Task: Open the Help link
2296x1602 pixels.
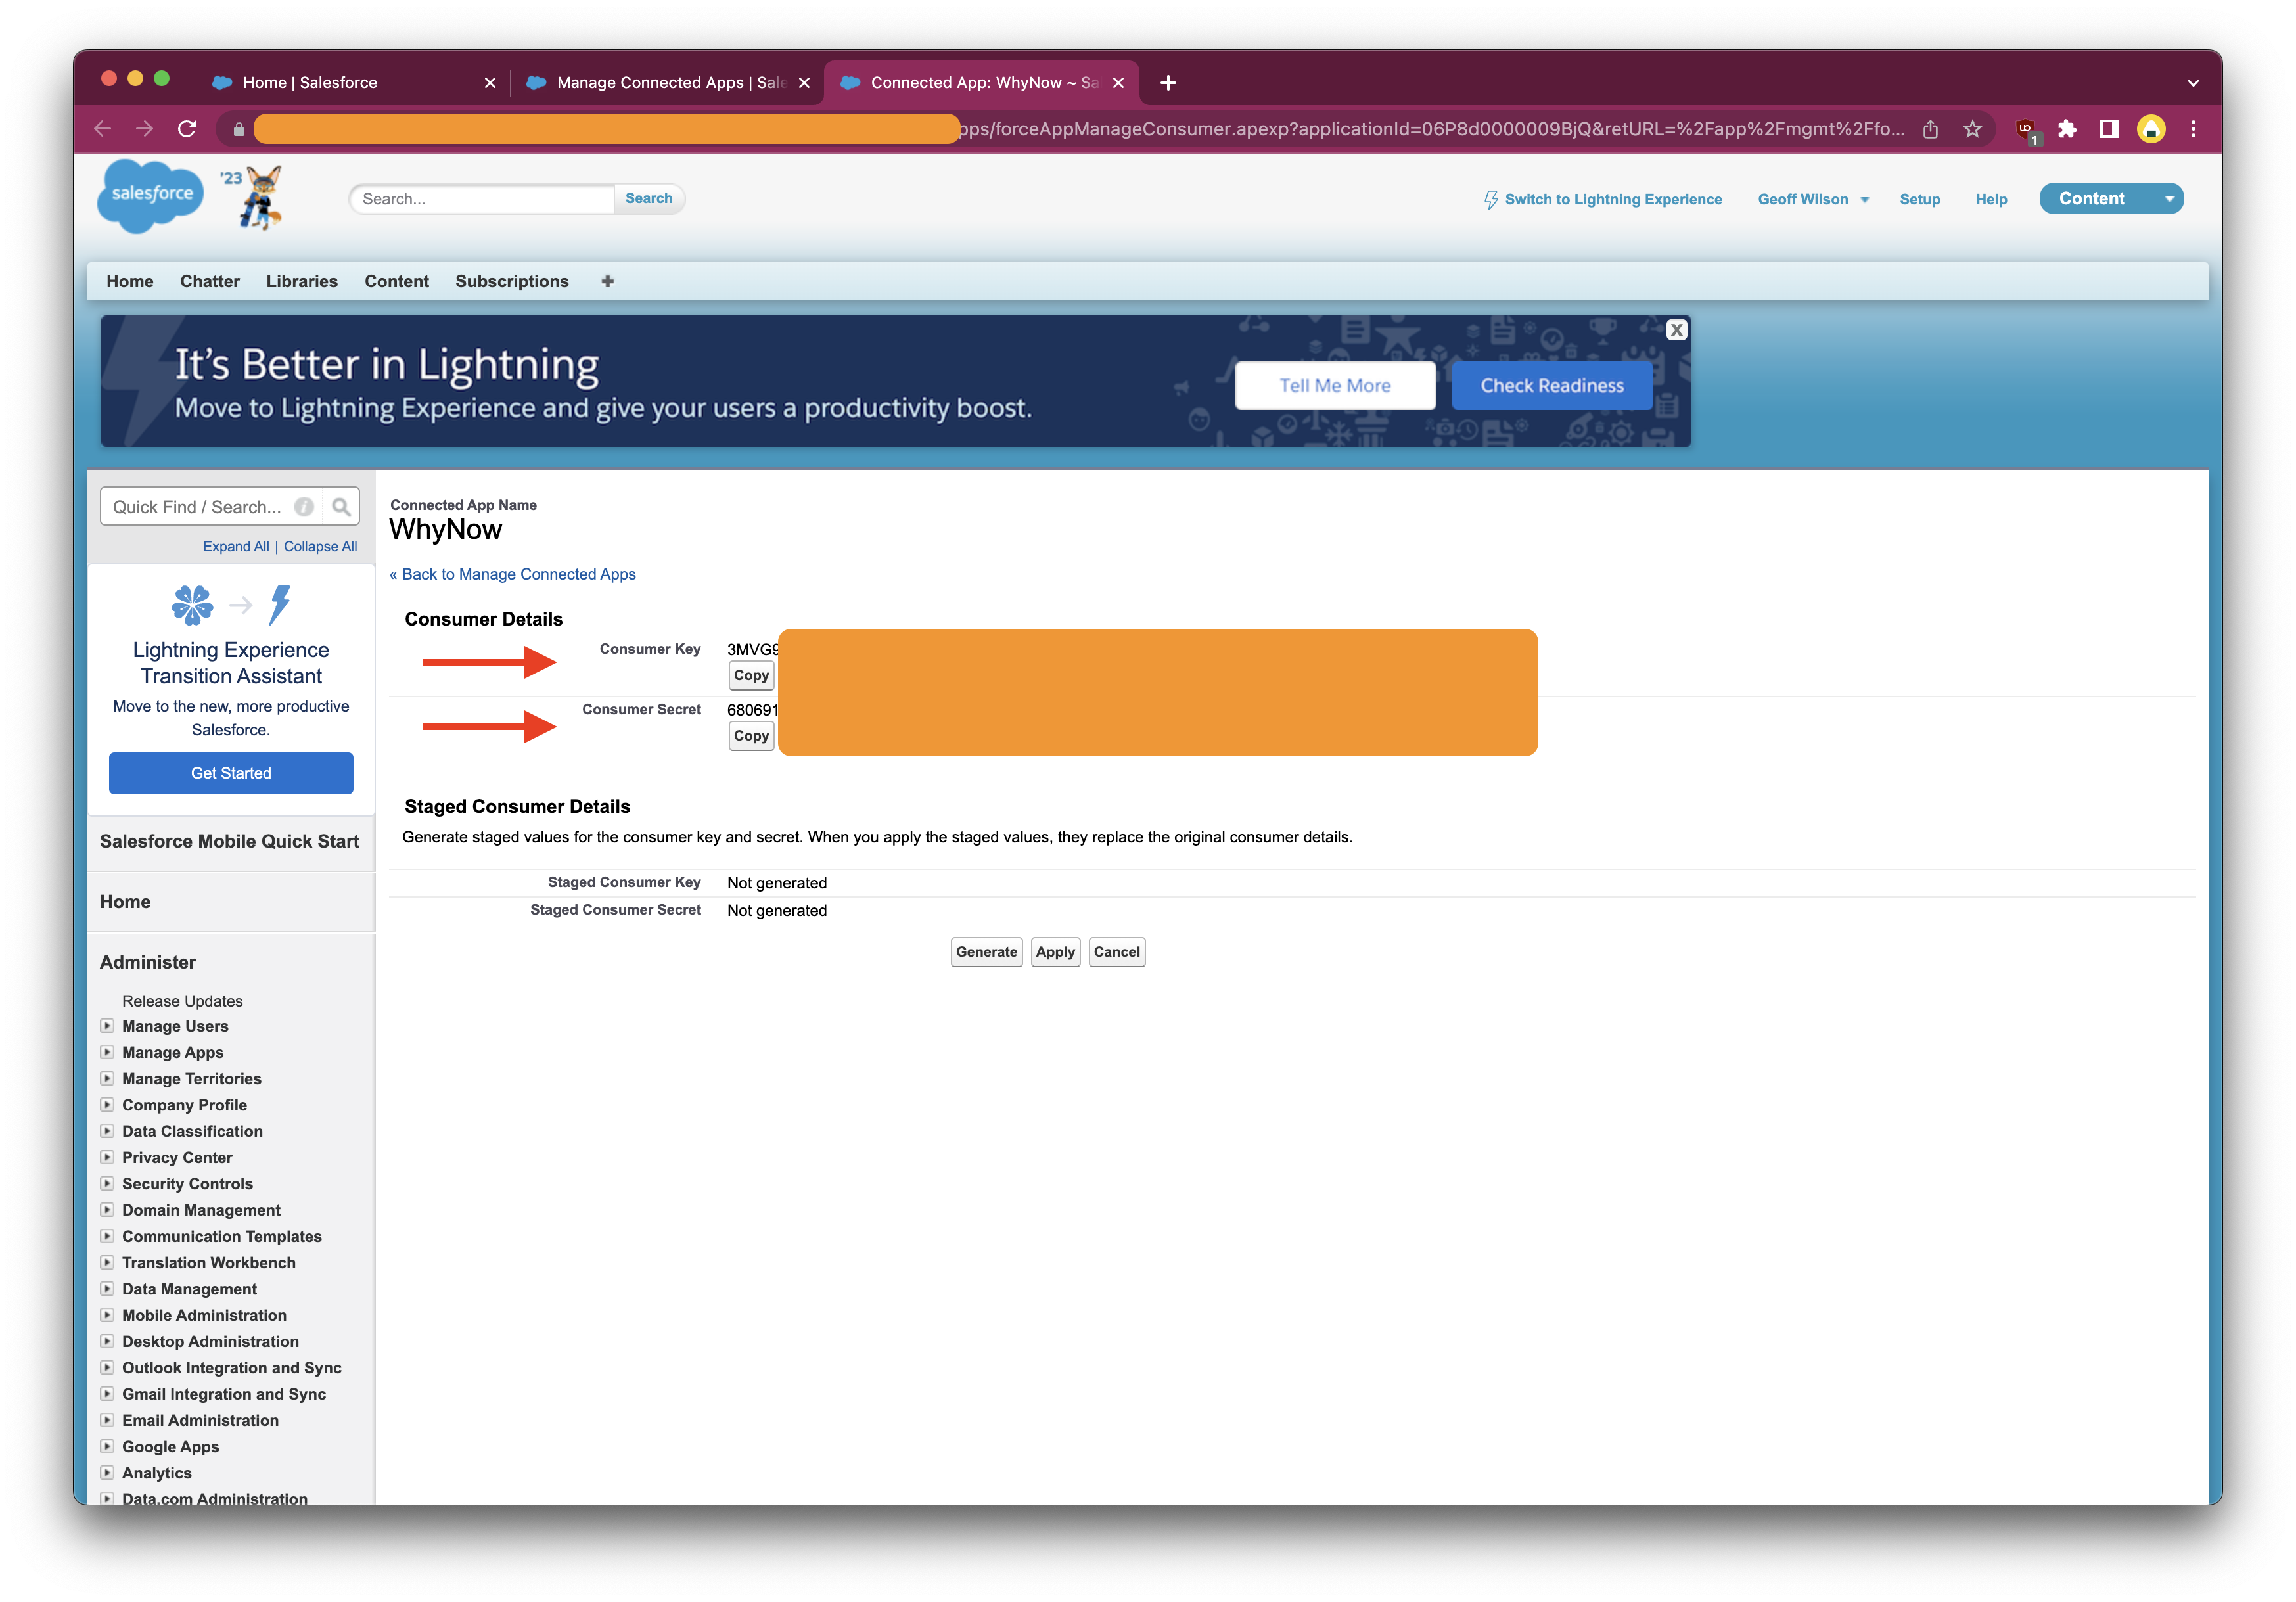Action: coord(1991,199)
